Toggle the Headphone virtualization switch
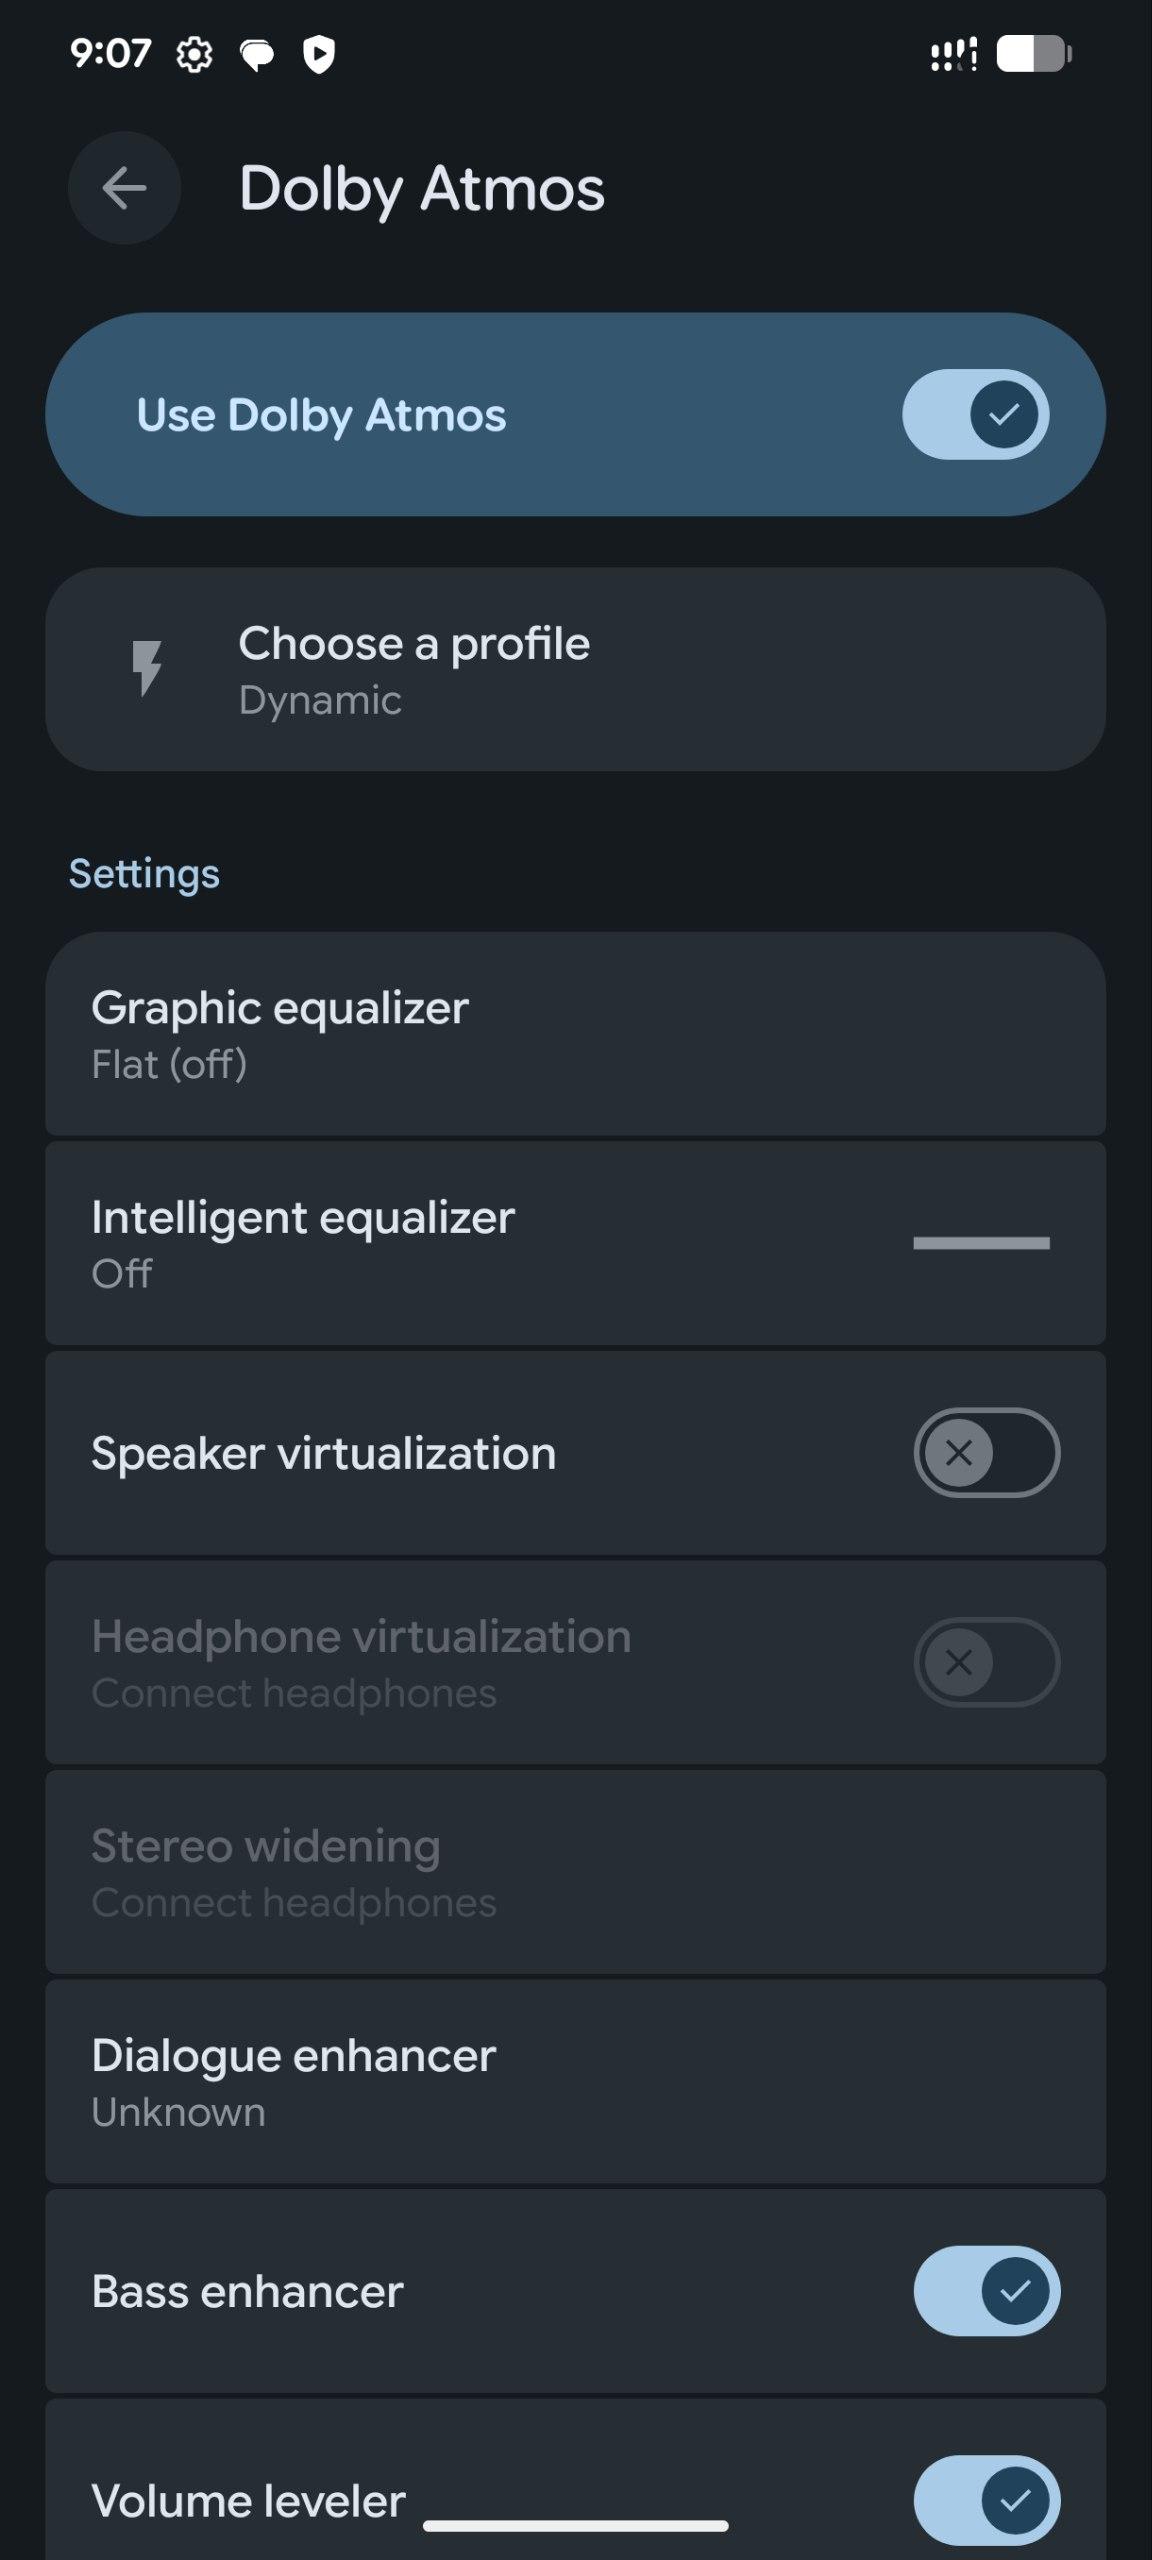Screen dimensions: 1152x2560 pyautogui.click(x=986, y=1662)
